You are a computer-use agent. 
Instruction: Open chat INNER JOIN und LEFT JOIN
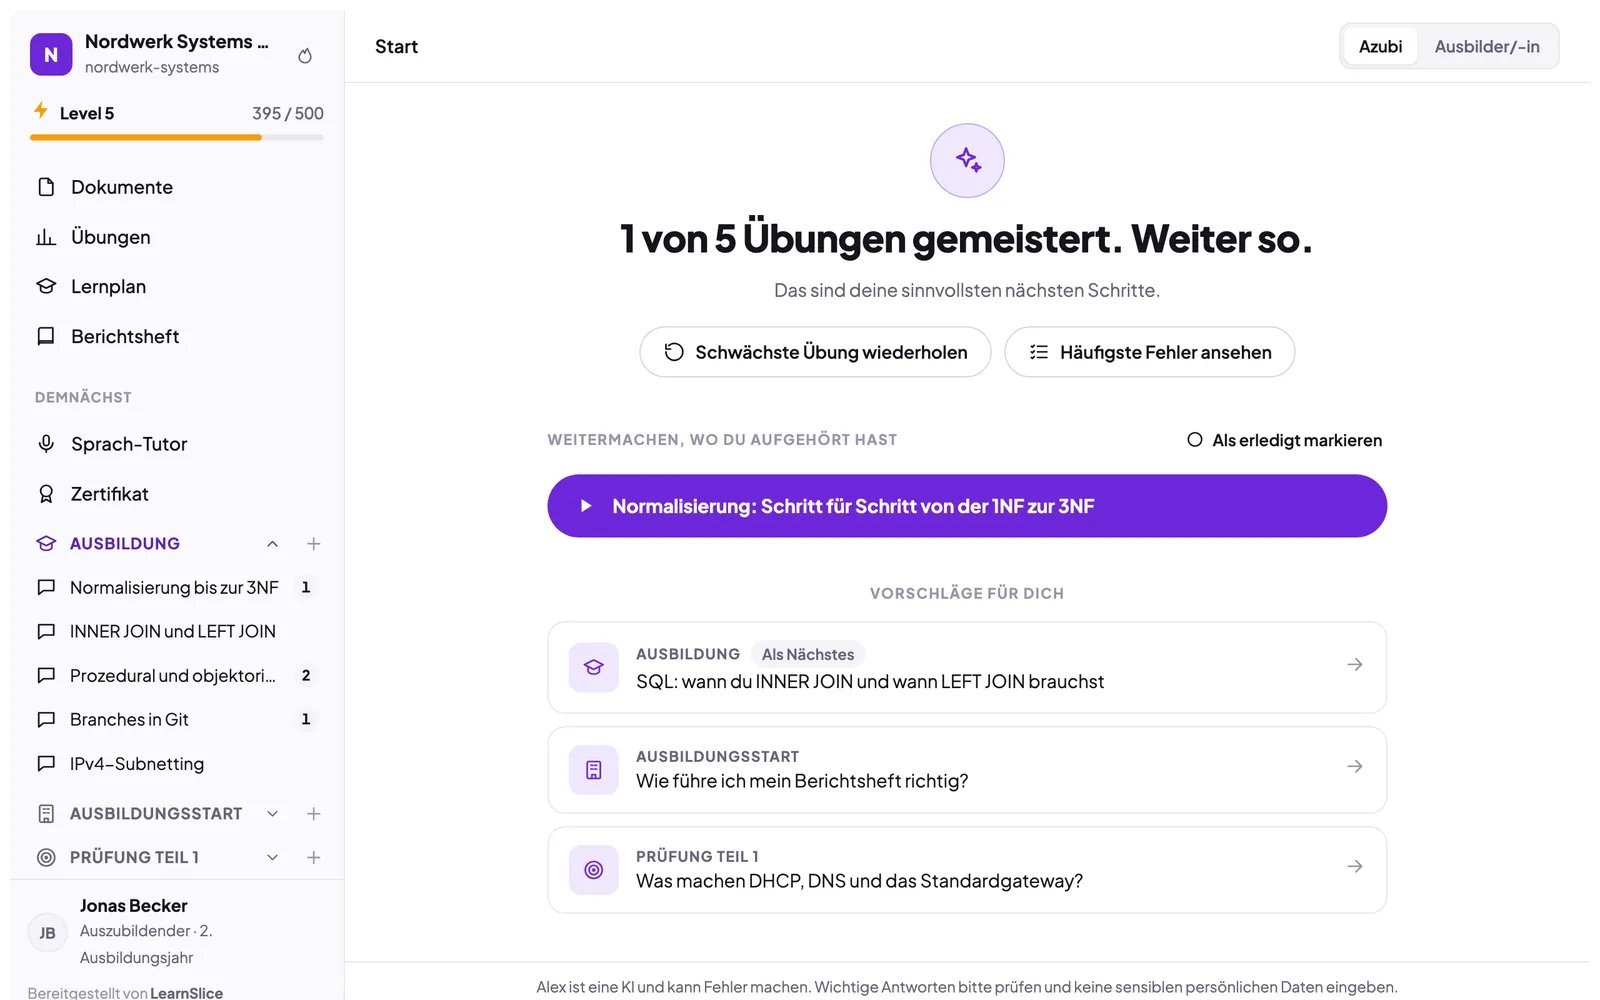177,632
